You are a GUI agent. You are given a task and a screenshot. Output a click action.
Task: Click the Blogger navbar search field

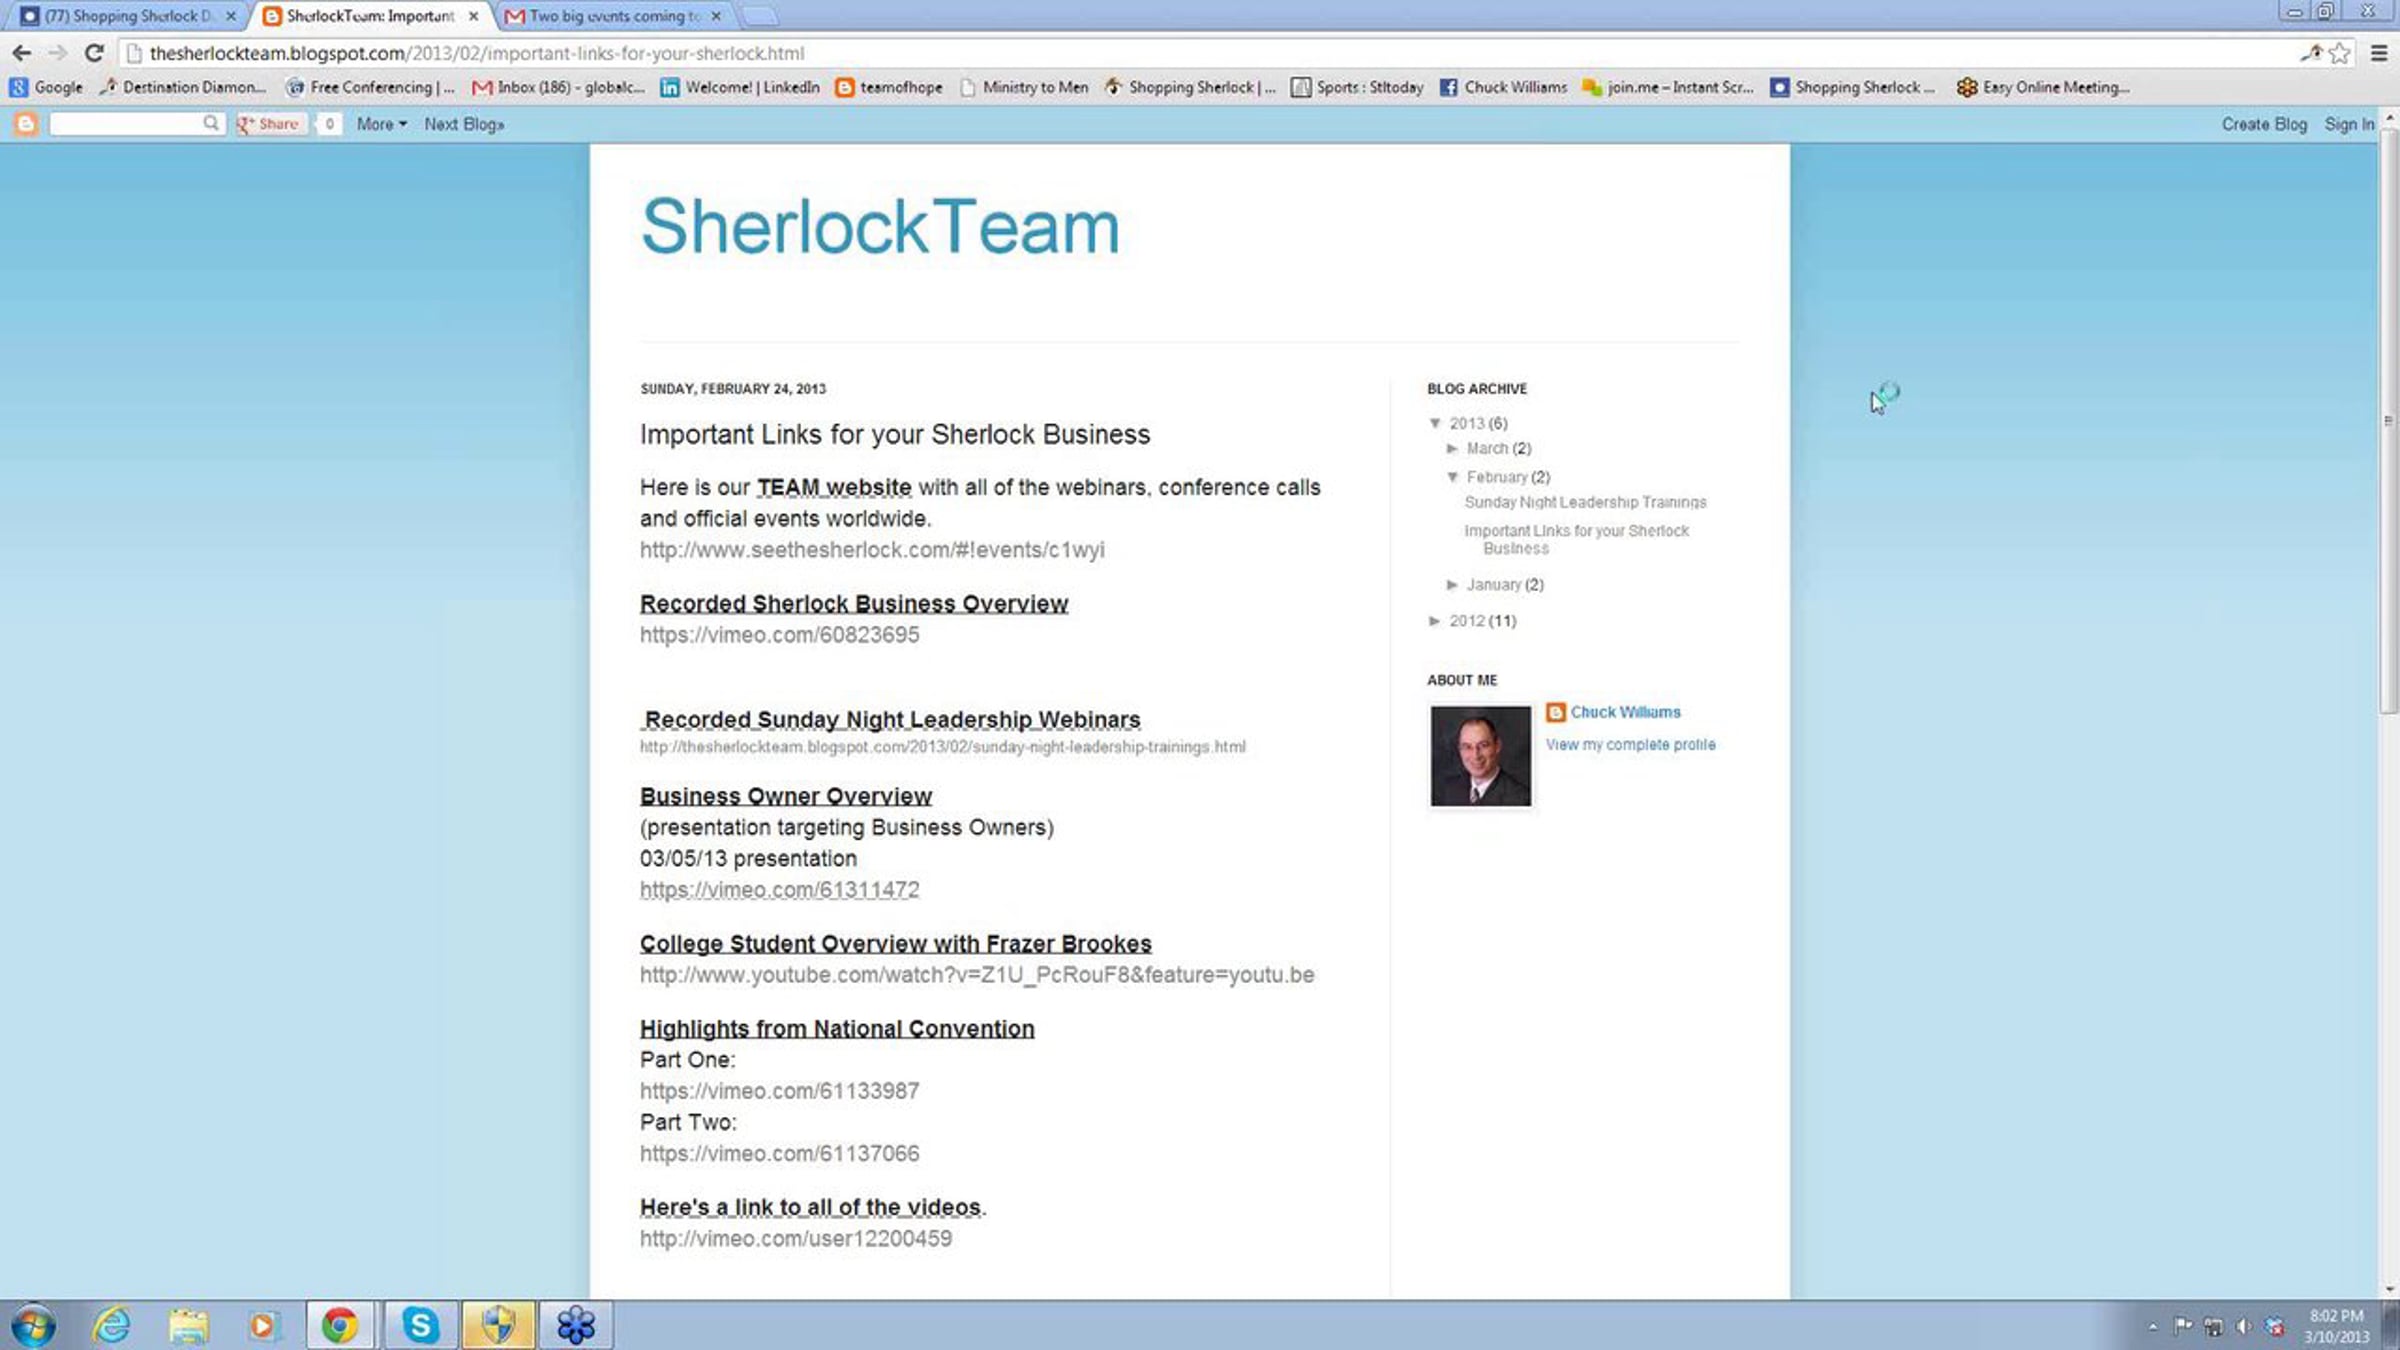(126, 123)
